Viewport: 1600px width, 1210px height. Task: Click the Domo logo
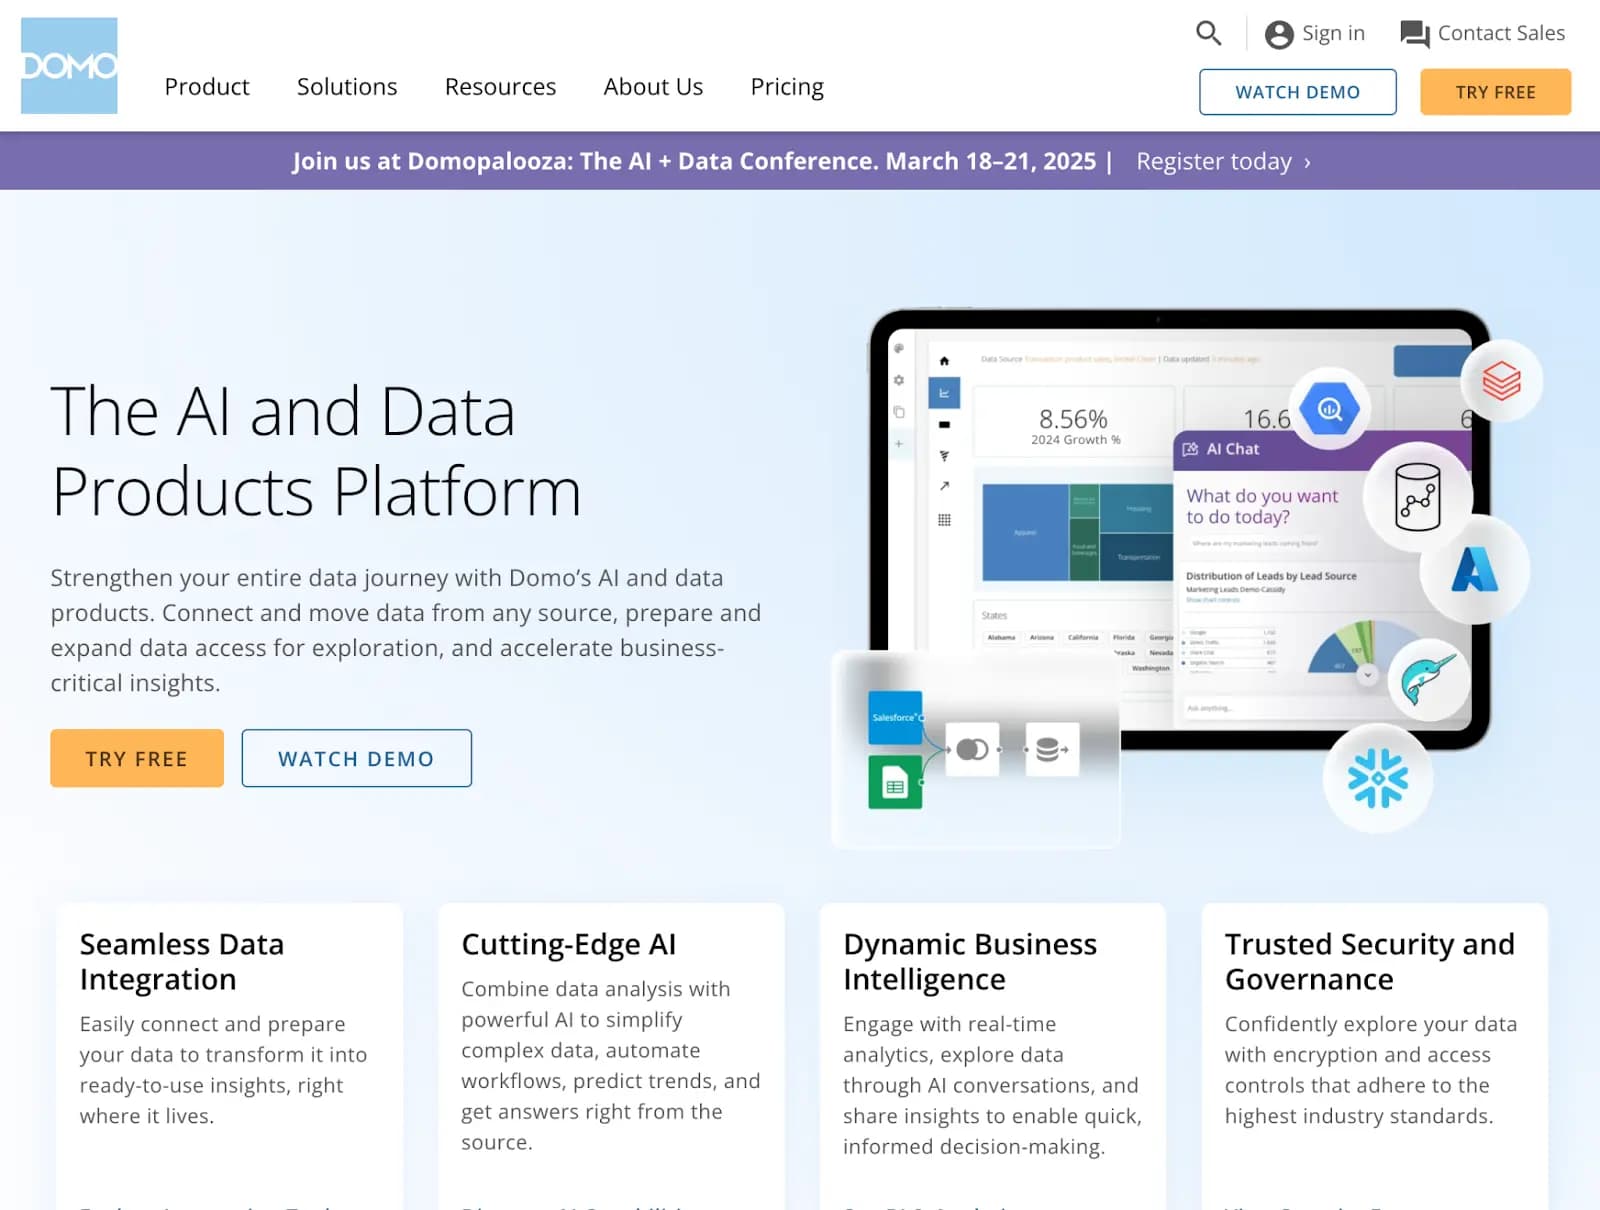pyautogui.click(x=69, y=66)
